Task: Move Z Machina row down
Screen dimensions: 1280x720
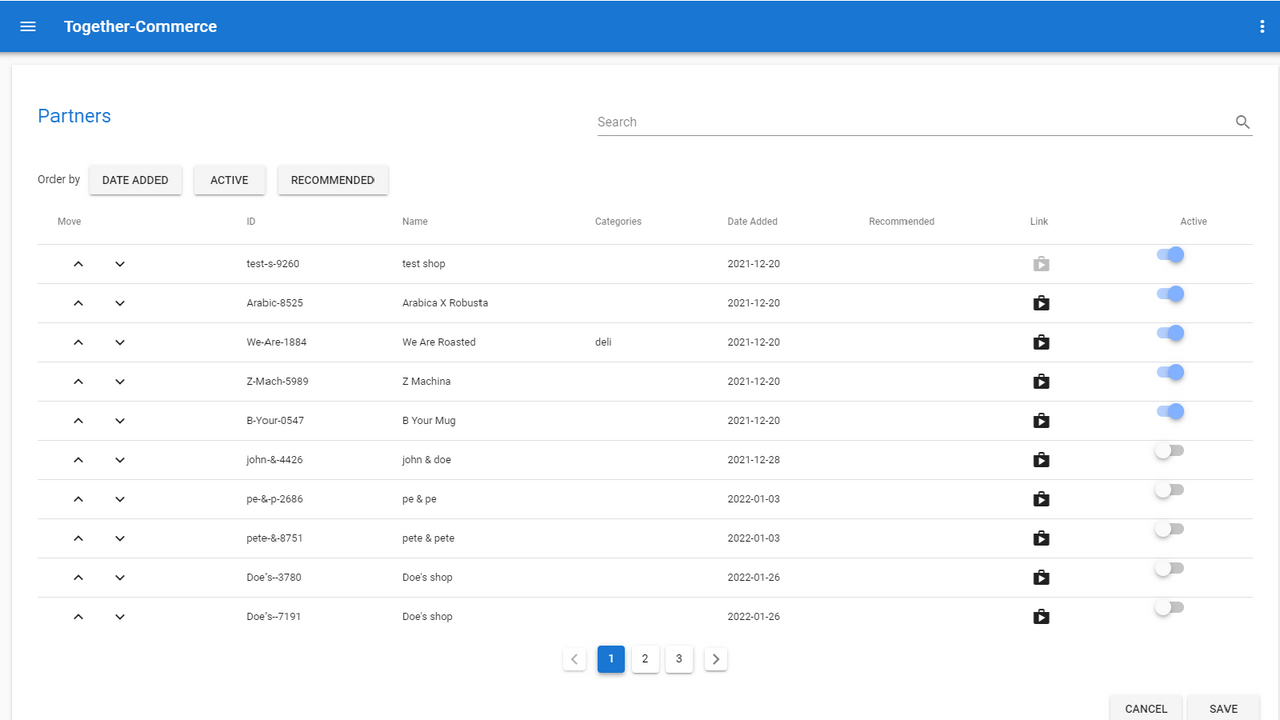Action: 120,381
